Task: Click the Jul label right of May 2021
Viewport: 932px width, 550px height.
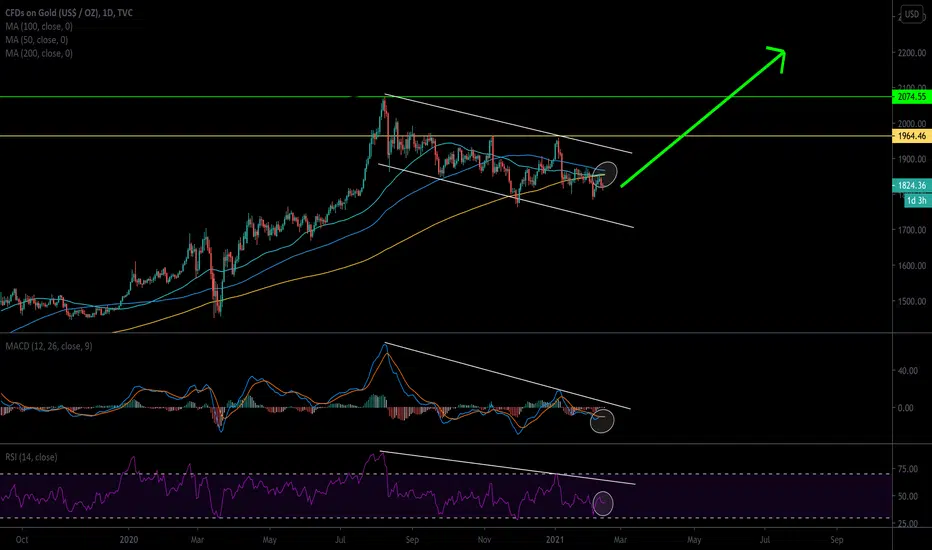Action: pyautogui.click(x=765, y=540)
